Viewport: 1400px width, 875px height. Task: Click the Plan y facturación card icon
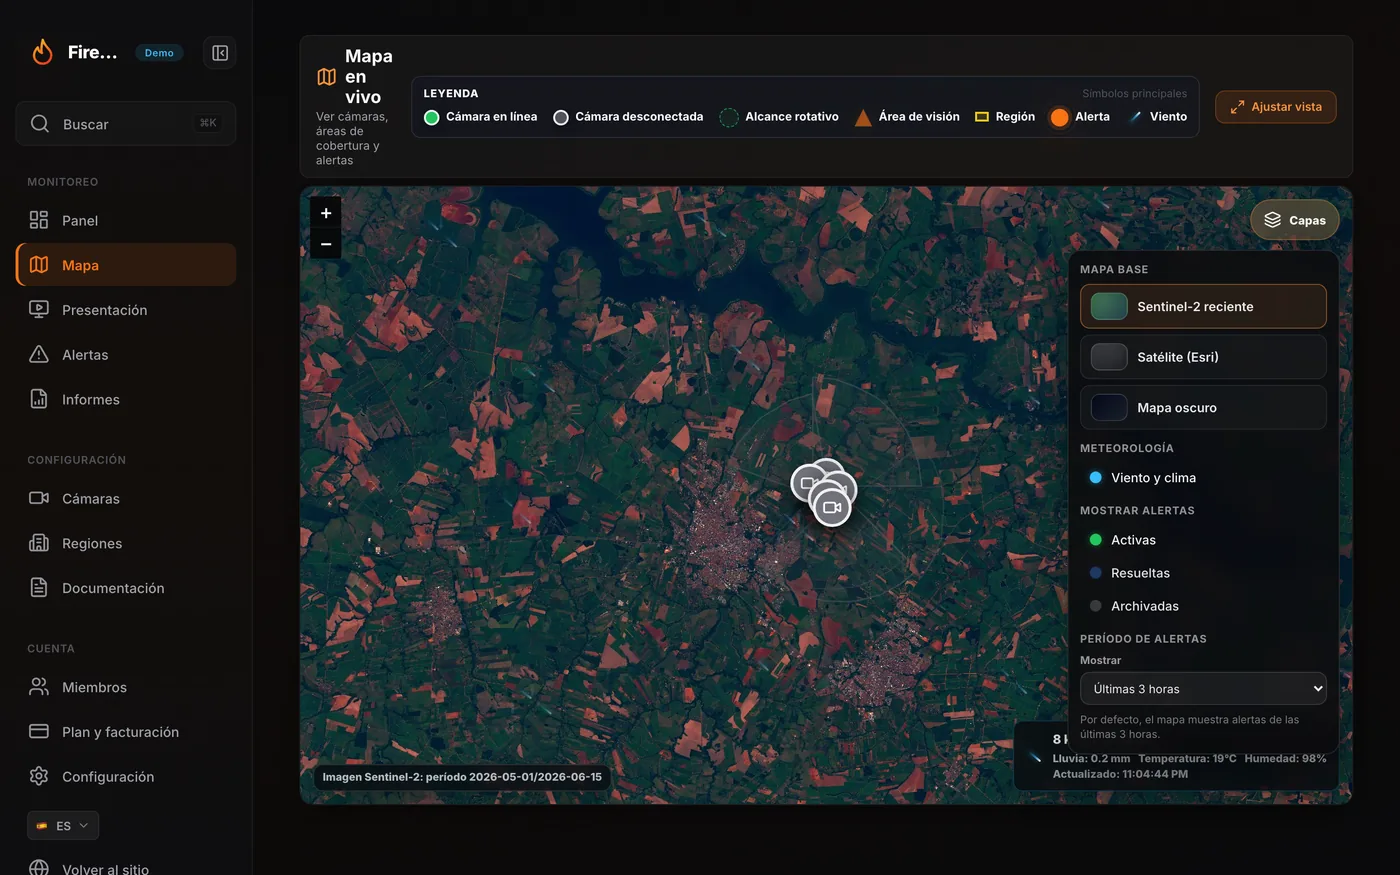click(x=39, y=732)
